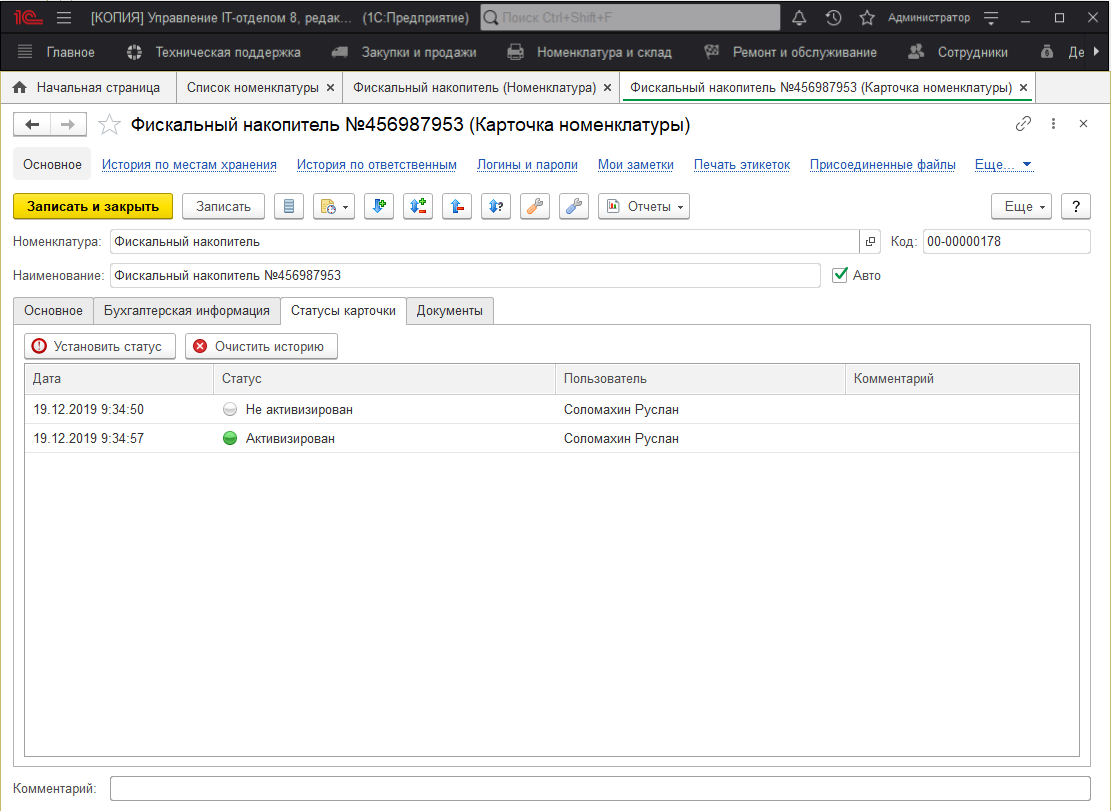Uncheck the Авто checkbox
The image size is (1111, 811).
point(840,275)
